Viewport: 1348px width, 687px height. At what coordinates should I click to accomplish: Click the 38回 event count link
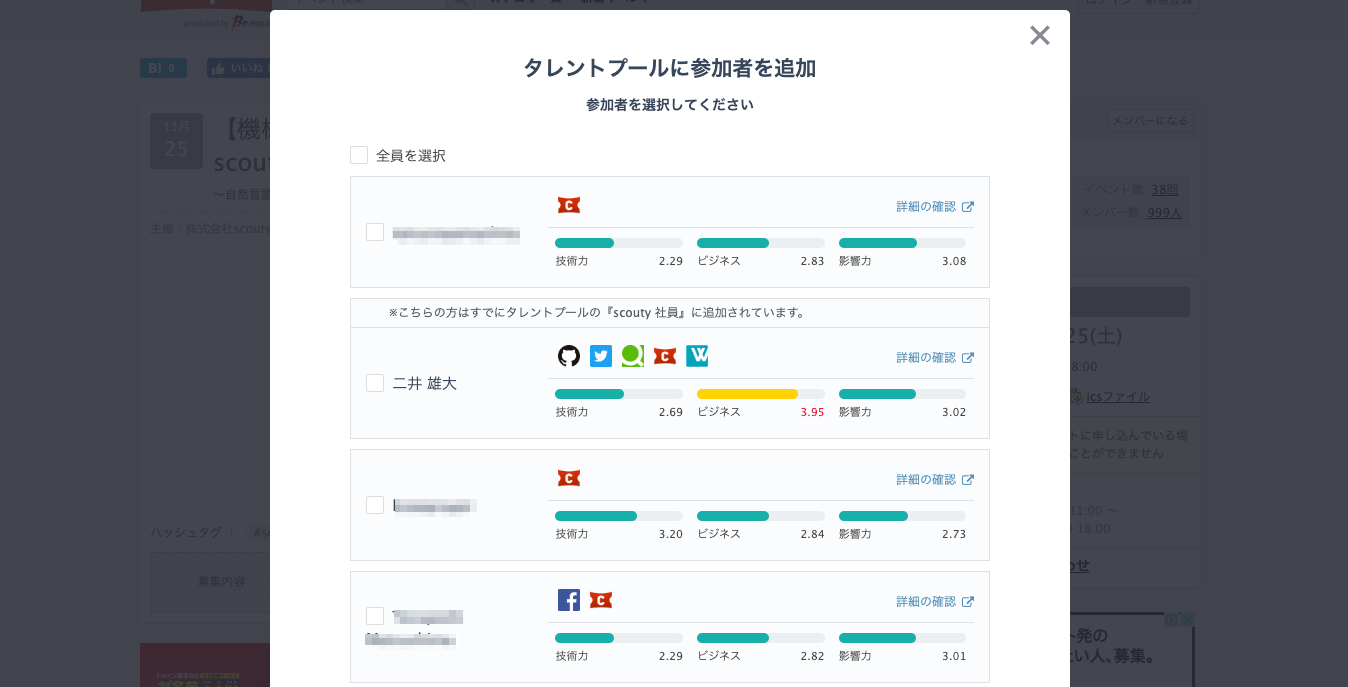pos(1164,189)
